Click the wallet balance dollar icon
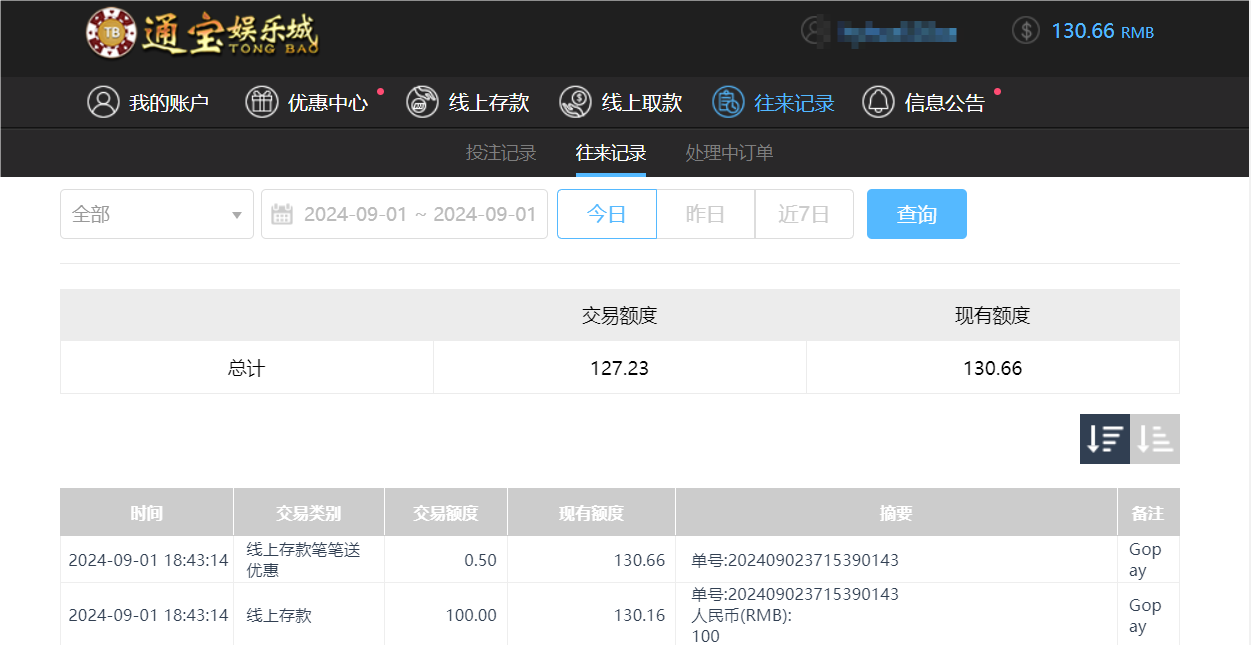 1025,30
